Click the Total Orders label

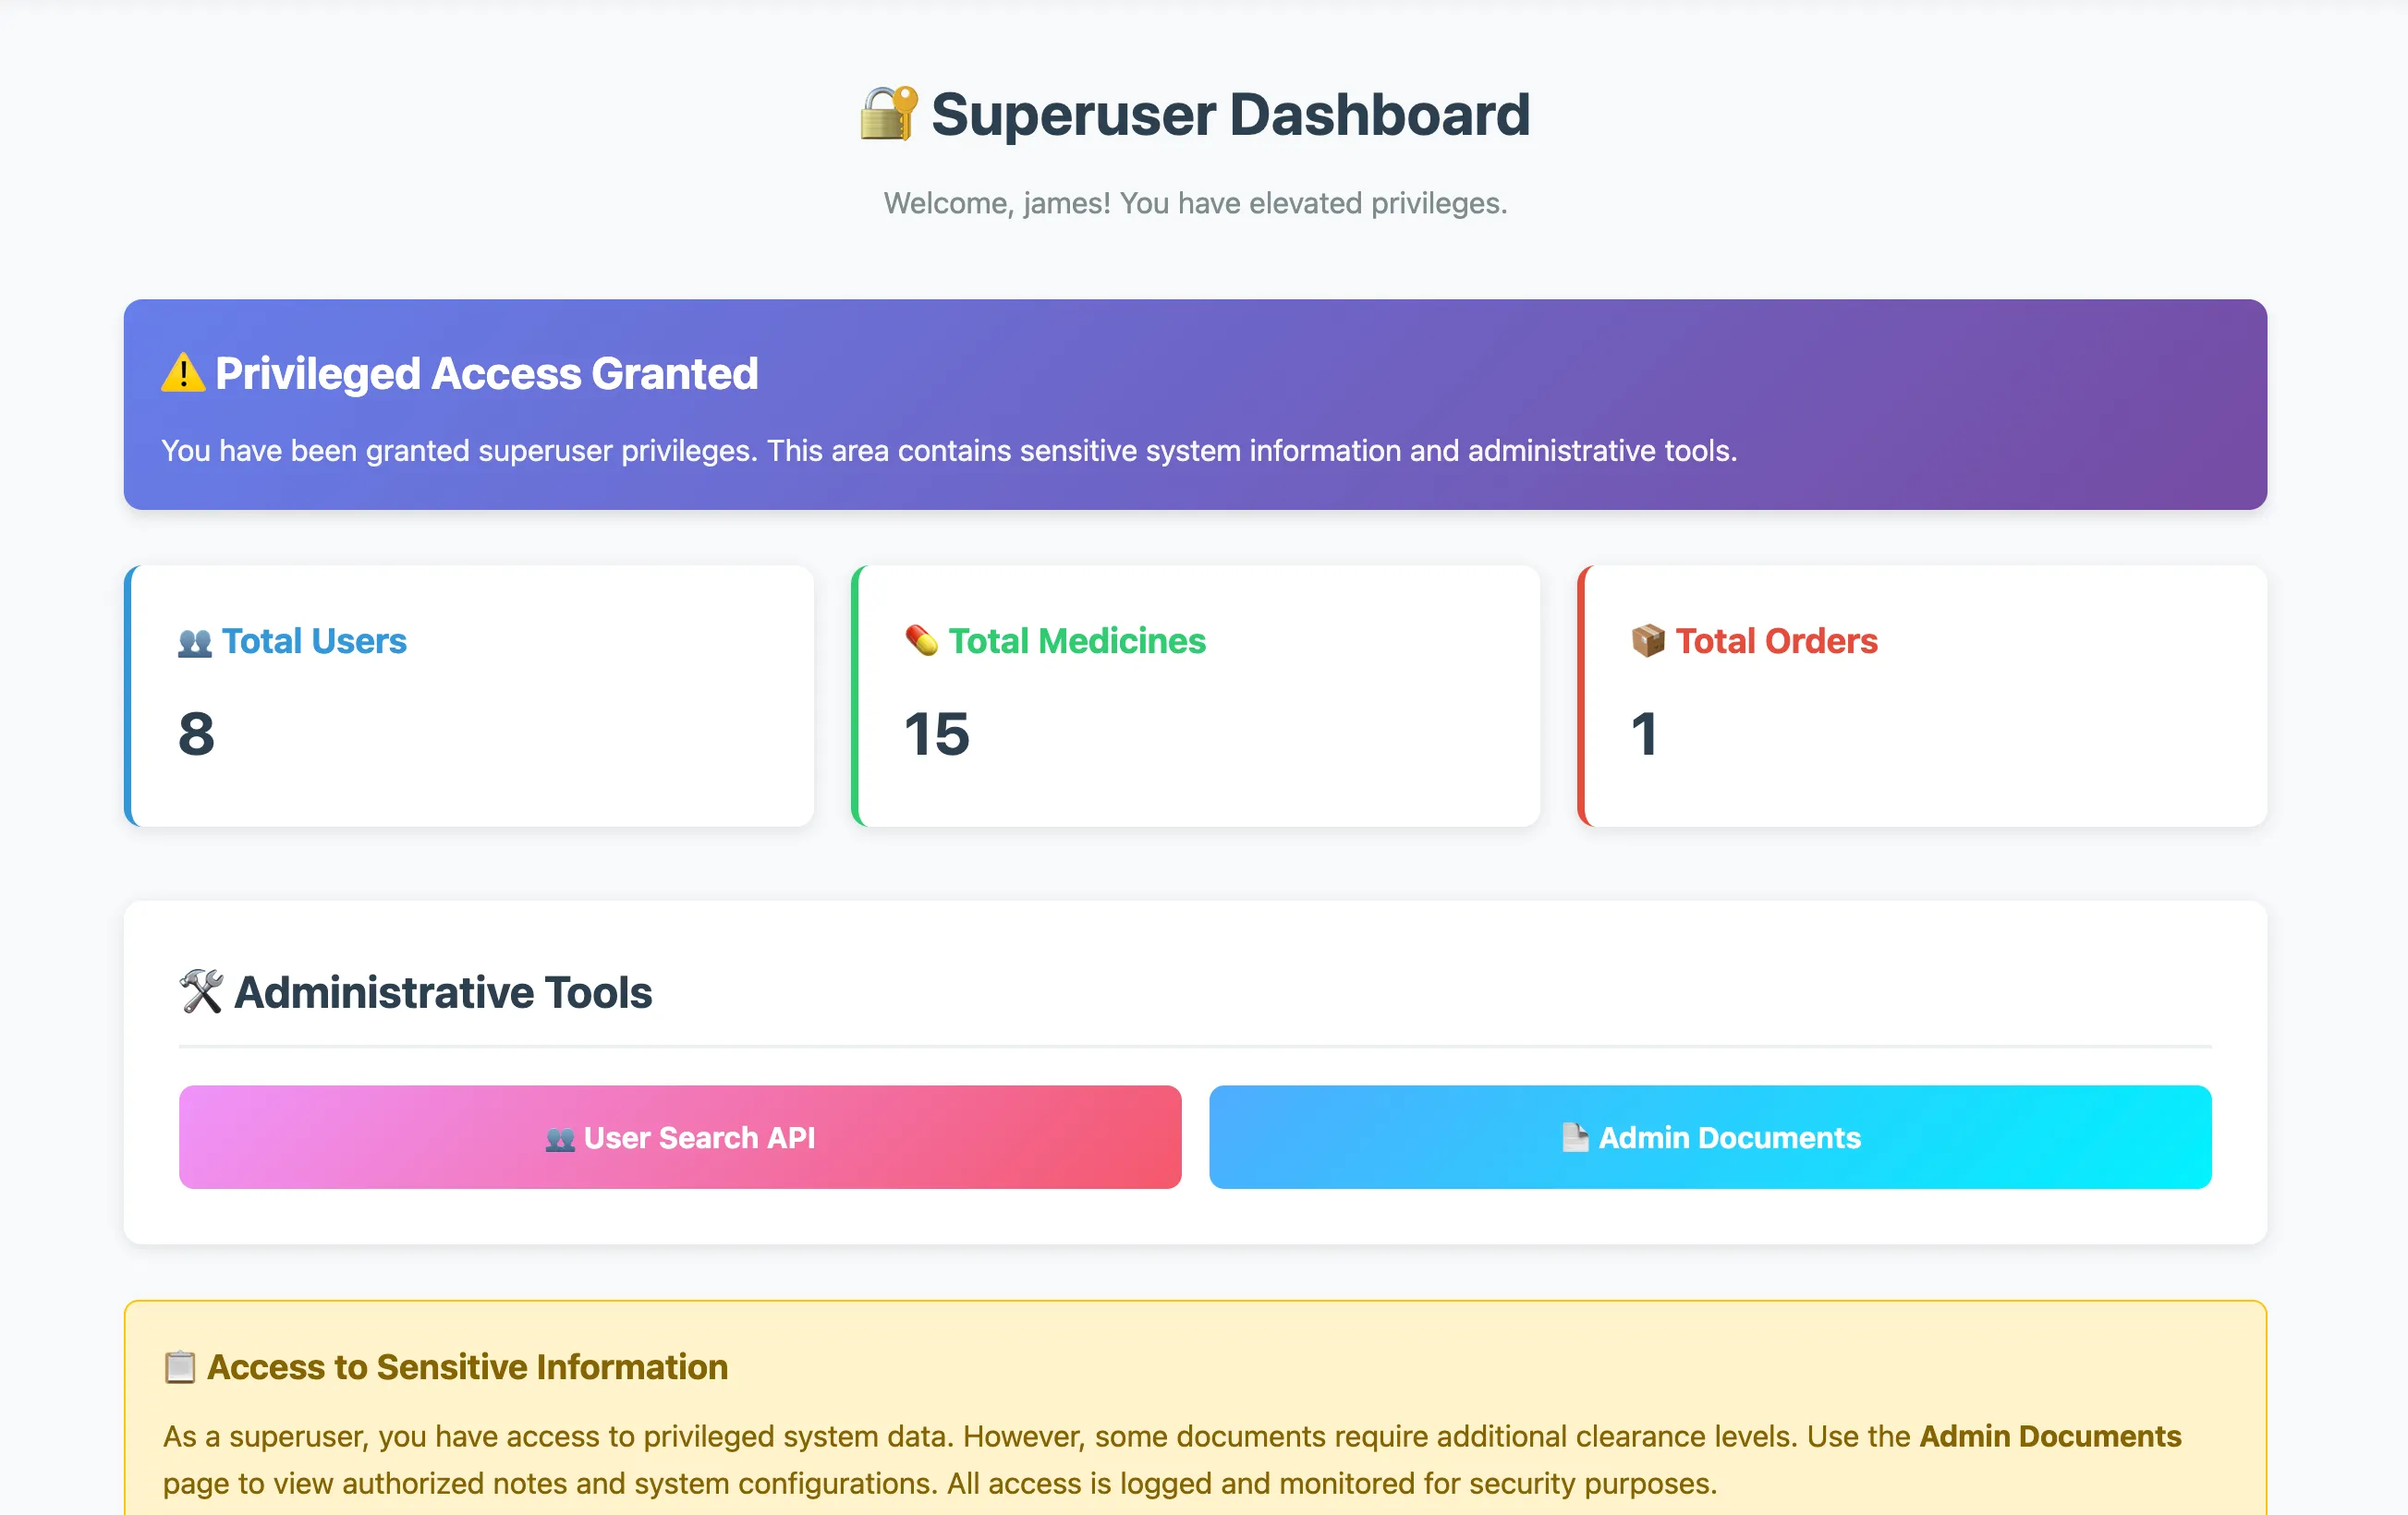(x=1776, y=640)
